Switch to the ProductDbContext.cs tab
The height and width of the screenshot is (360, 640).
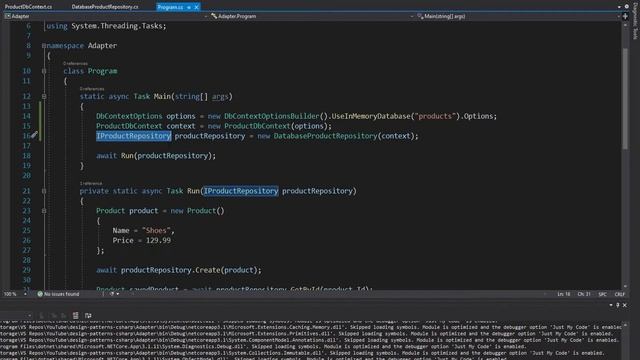point(28,7)
